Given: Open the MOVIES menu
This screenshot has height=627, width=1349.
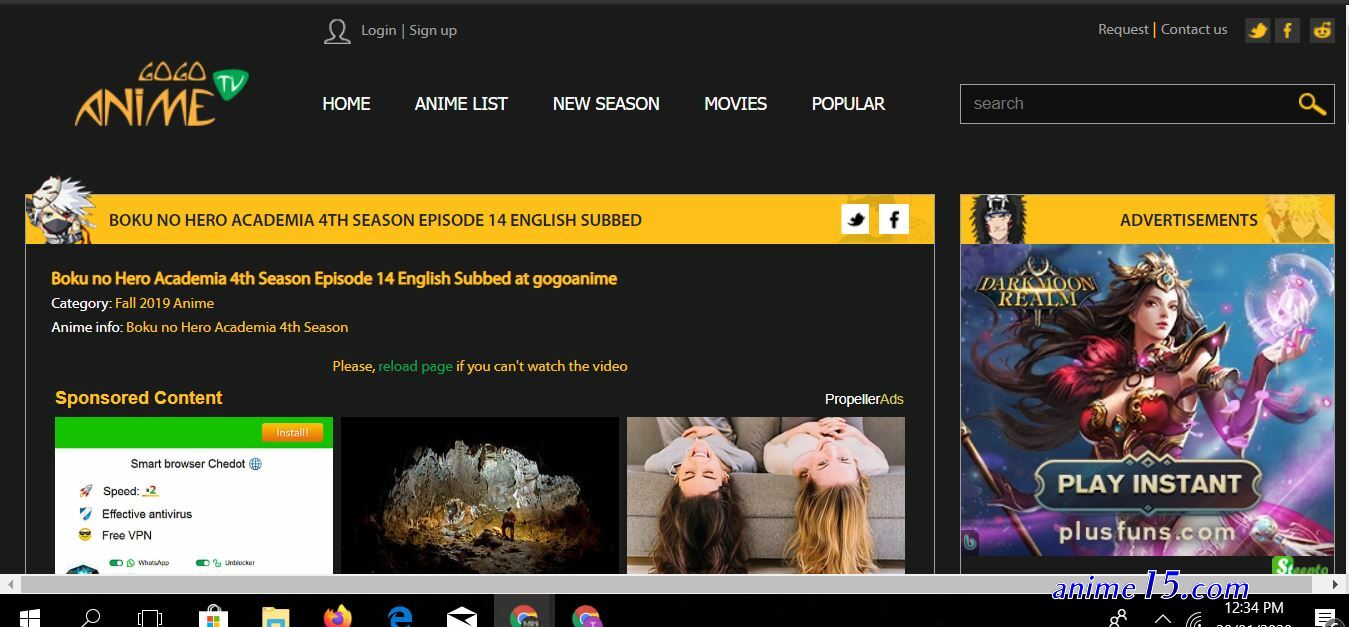Looking at the screenshot, I should pos(735,104).
